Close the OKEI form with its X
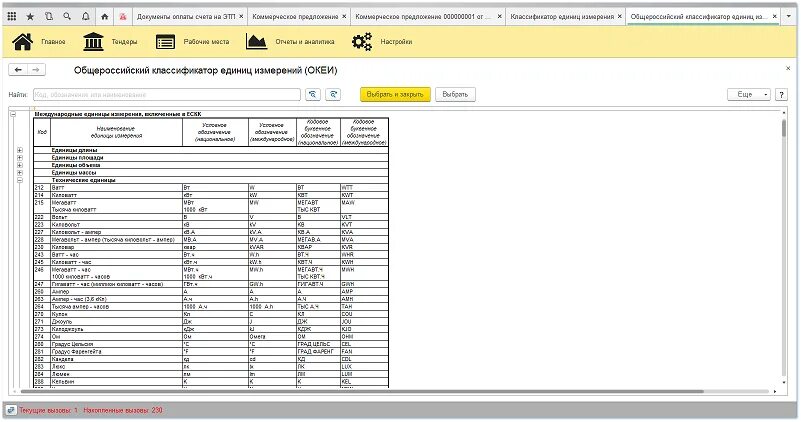The image size is (801, 422). pyautogui.click(x=788, y=68)
